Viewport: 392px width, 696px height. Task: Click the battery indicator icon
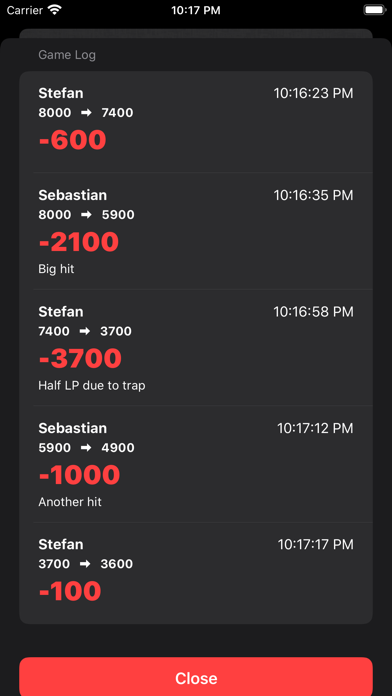click(374, 10)
